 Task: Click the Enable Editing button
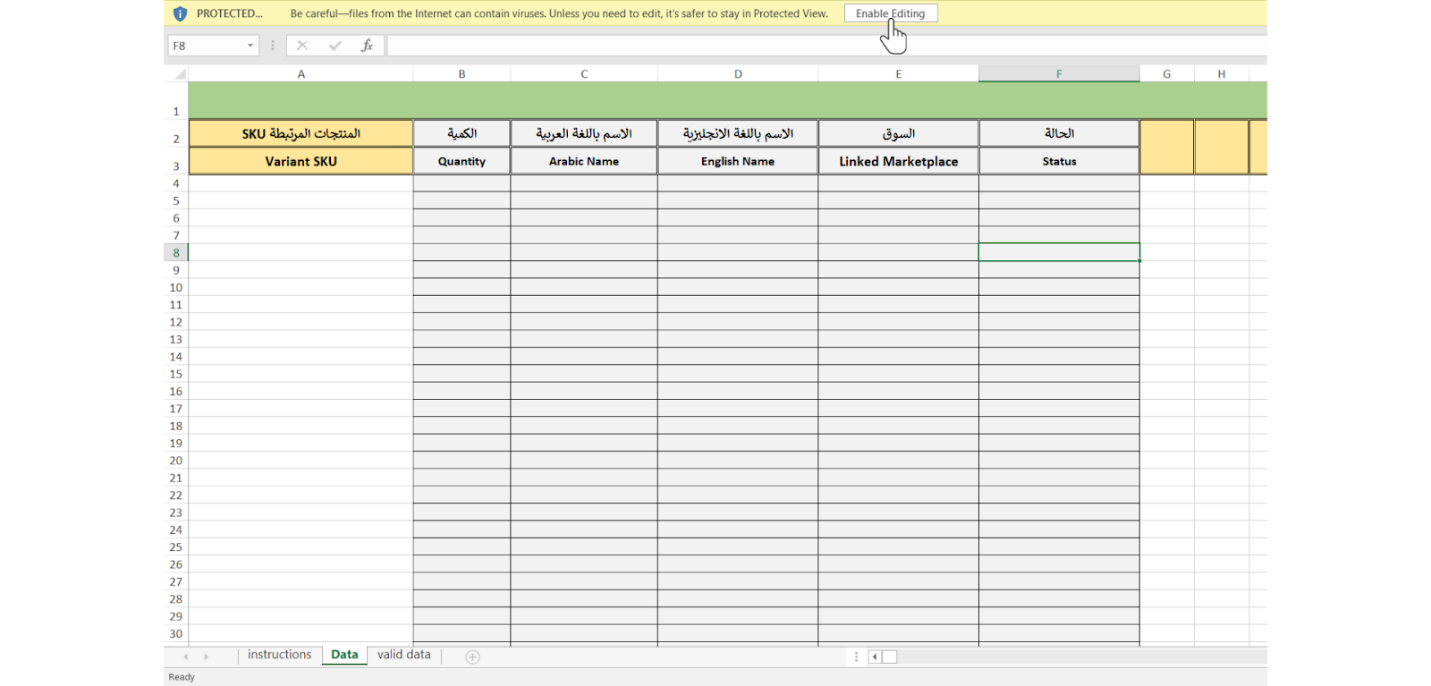click(x=890, y=13)
